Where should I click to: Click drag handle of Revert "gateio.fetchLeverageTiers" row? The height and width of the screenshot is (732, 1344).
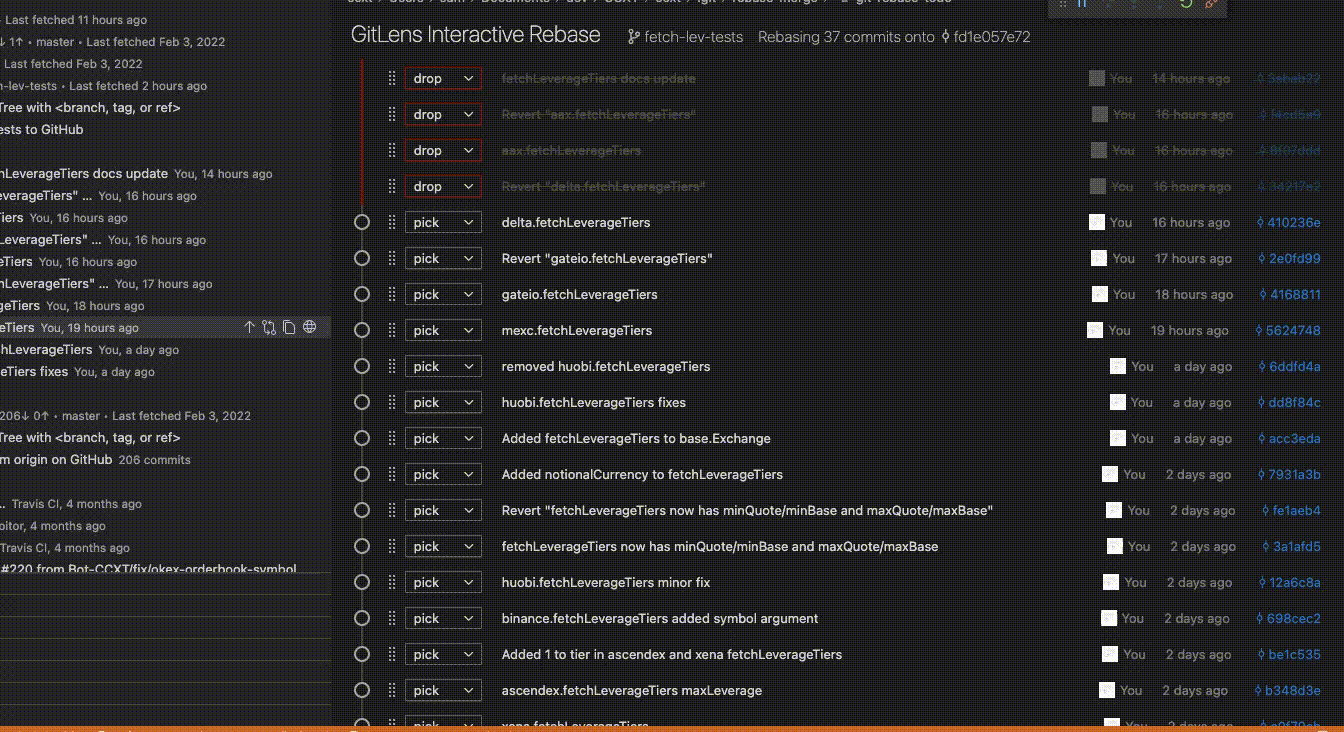coord(392,258)
